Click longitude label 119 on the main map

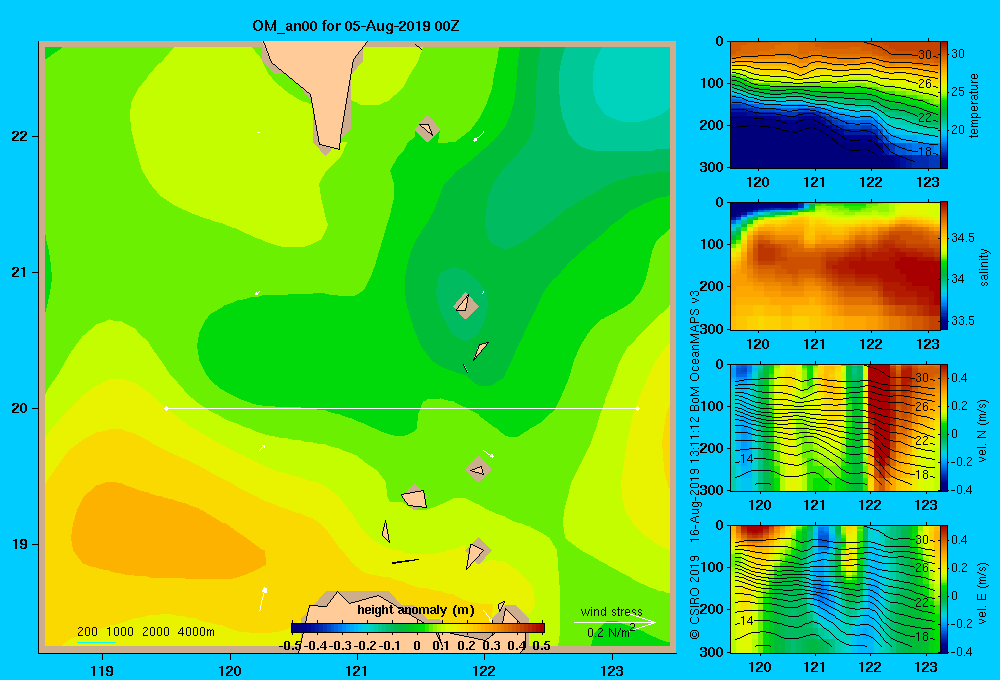point(102,670)
